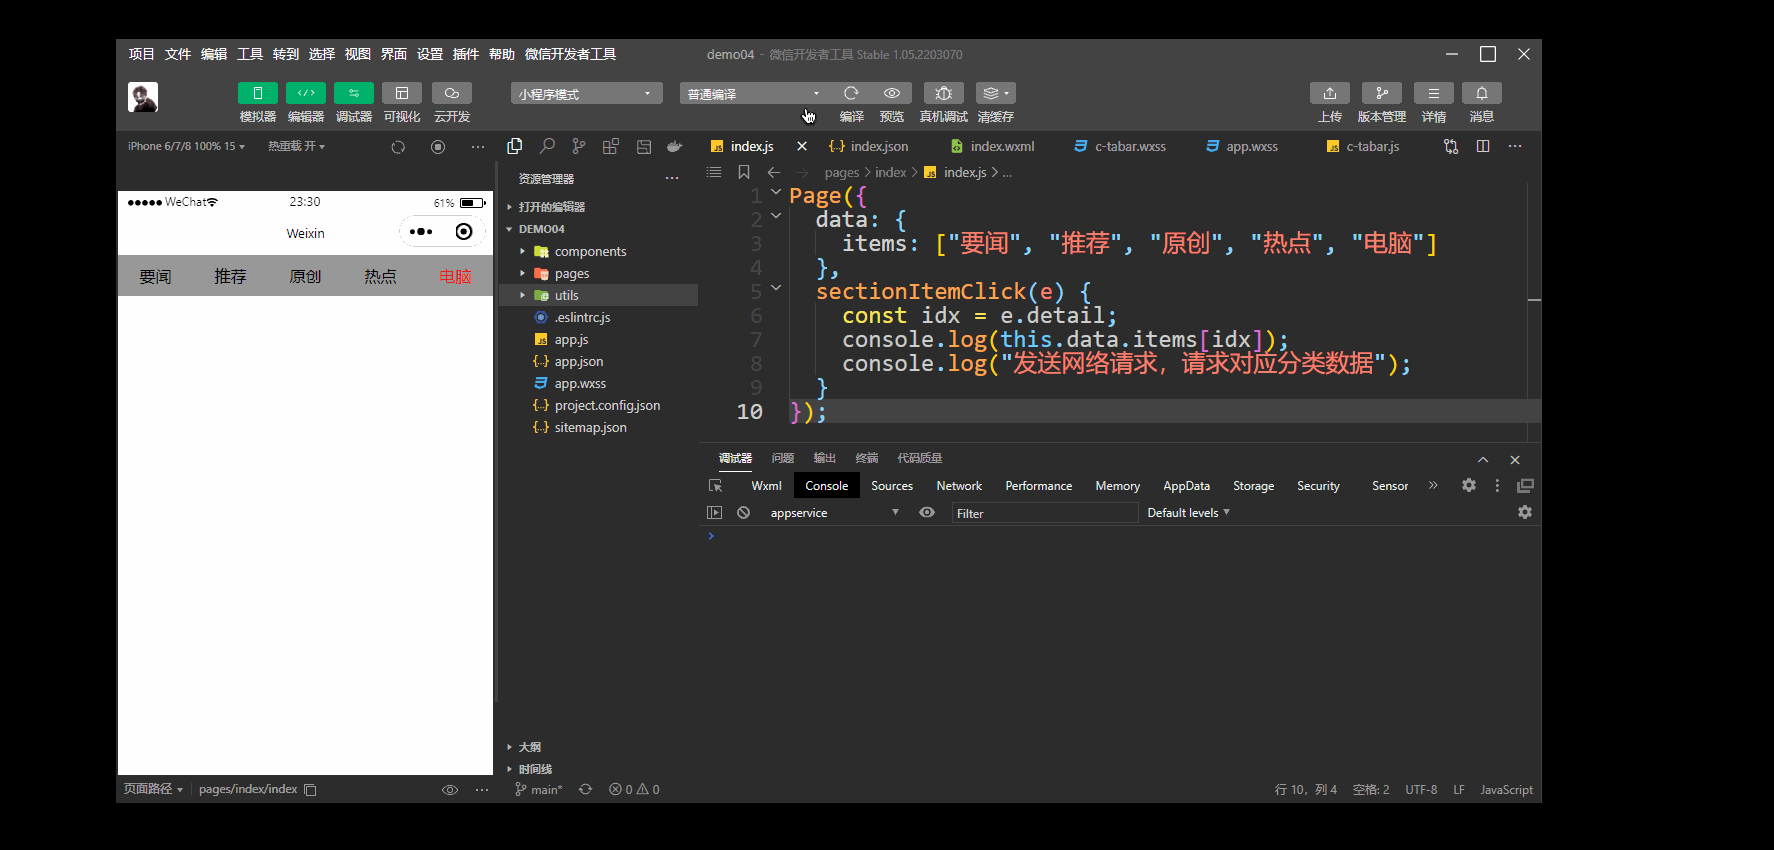Image resolution: width=1774 pixels, height=850 pixels.
Task: Open the source control branch icon
Action: pos(579,146)
